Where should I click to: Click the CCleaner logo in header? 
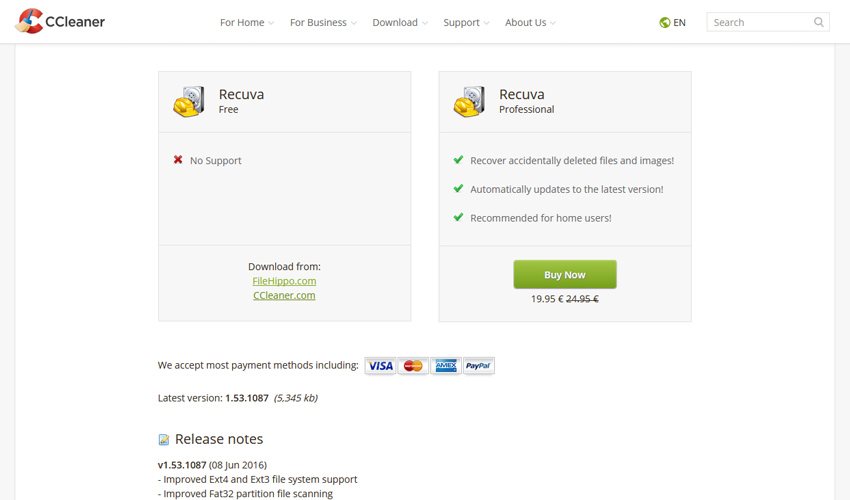61,21
